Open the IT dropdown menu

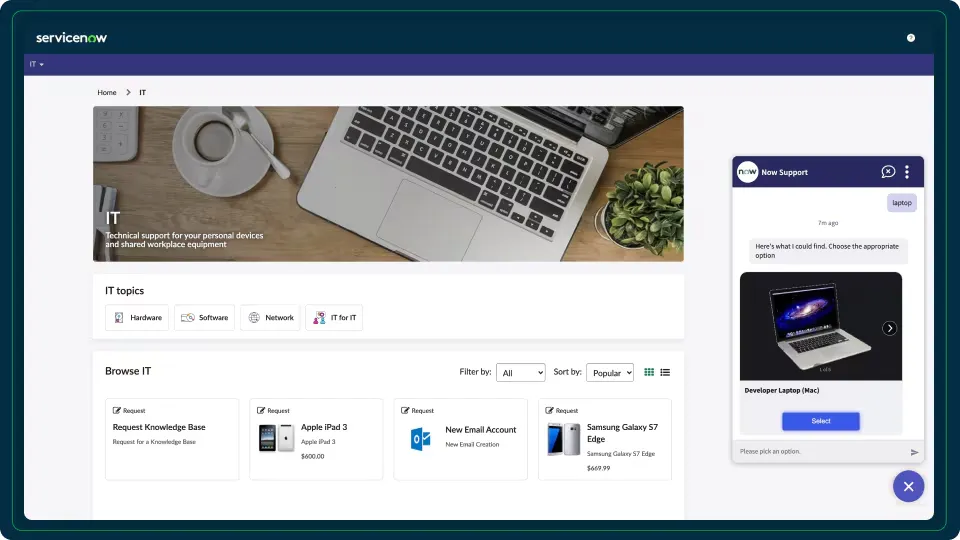click(x=37, y=64)
